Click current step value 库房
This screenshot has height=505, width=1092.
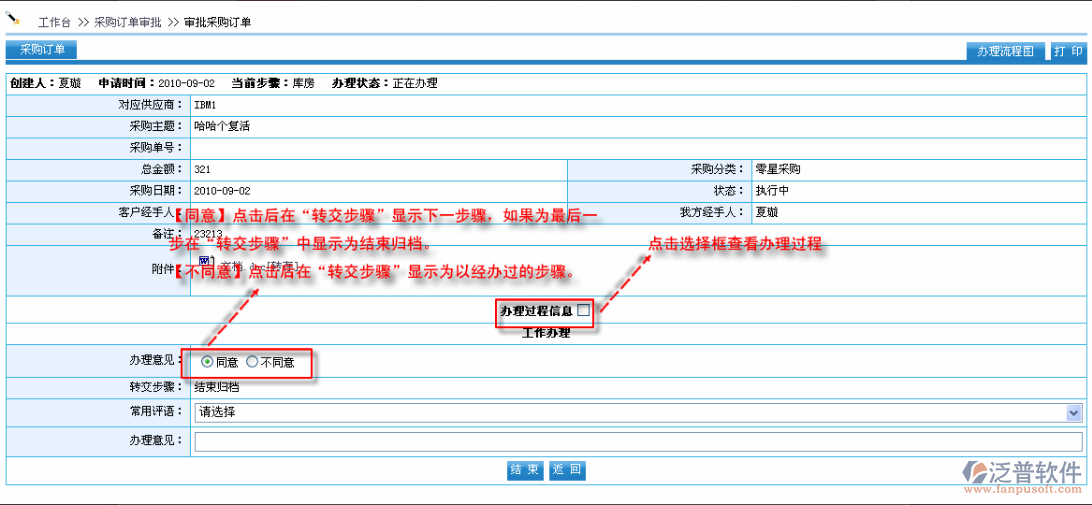tap(304, 83)
